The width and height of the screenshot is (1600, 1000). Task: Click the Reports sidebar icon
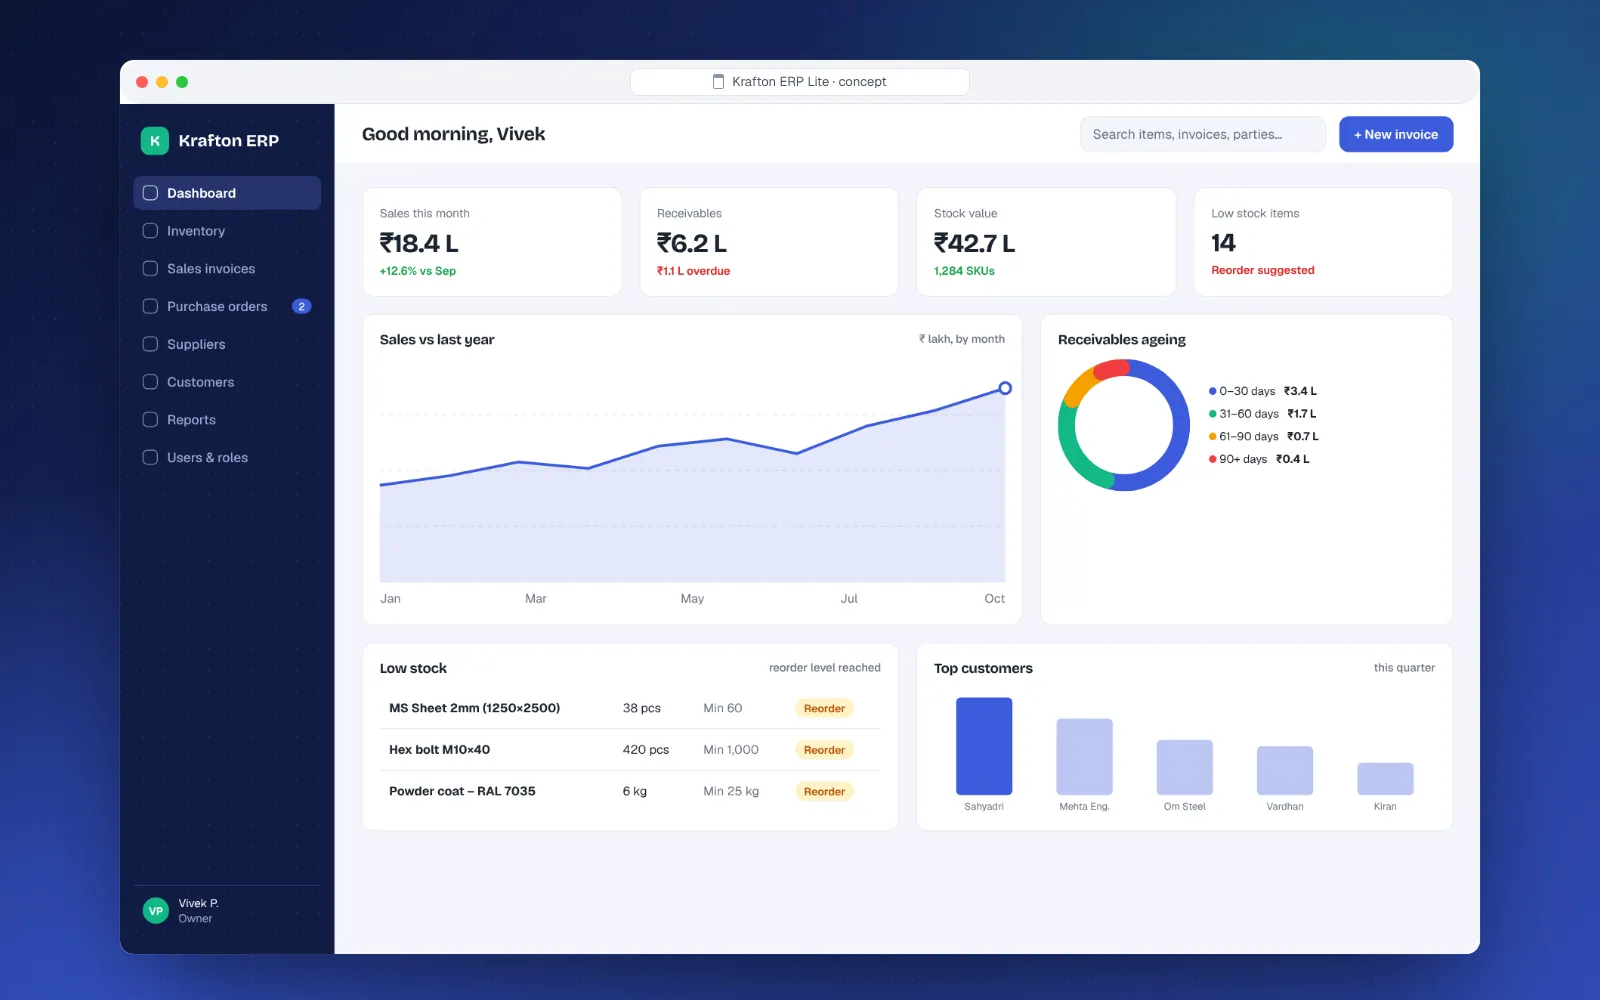coord(150,420)
